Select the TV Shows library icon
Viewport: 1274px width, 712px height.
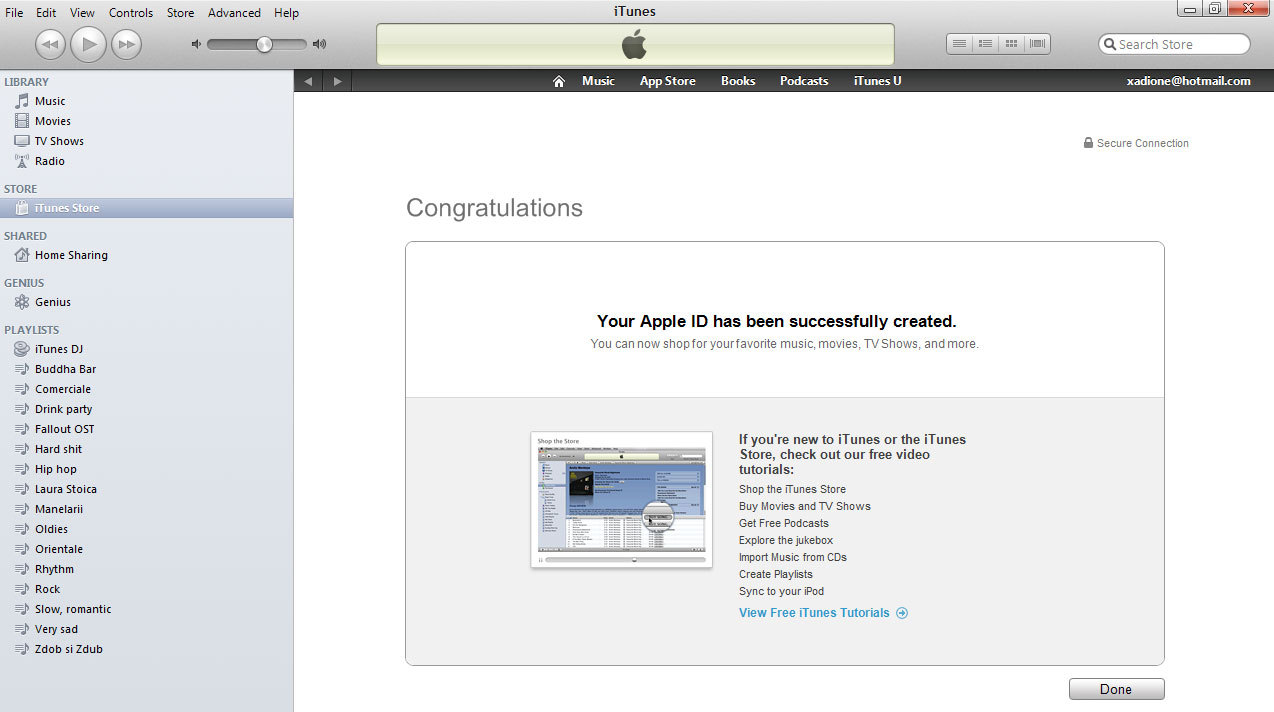point(22,141)
